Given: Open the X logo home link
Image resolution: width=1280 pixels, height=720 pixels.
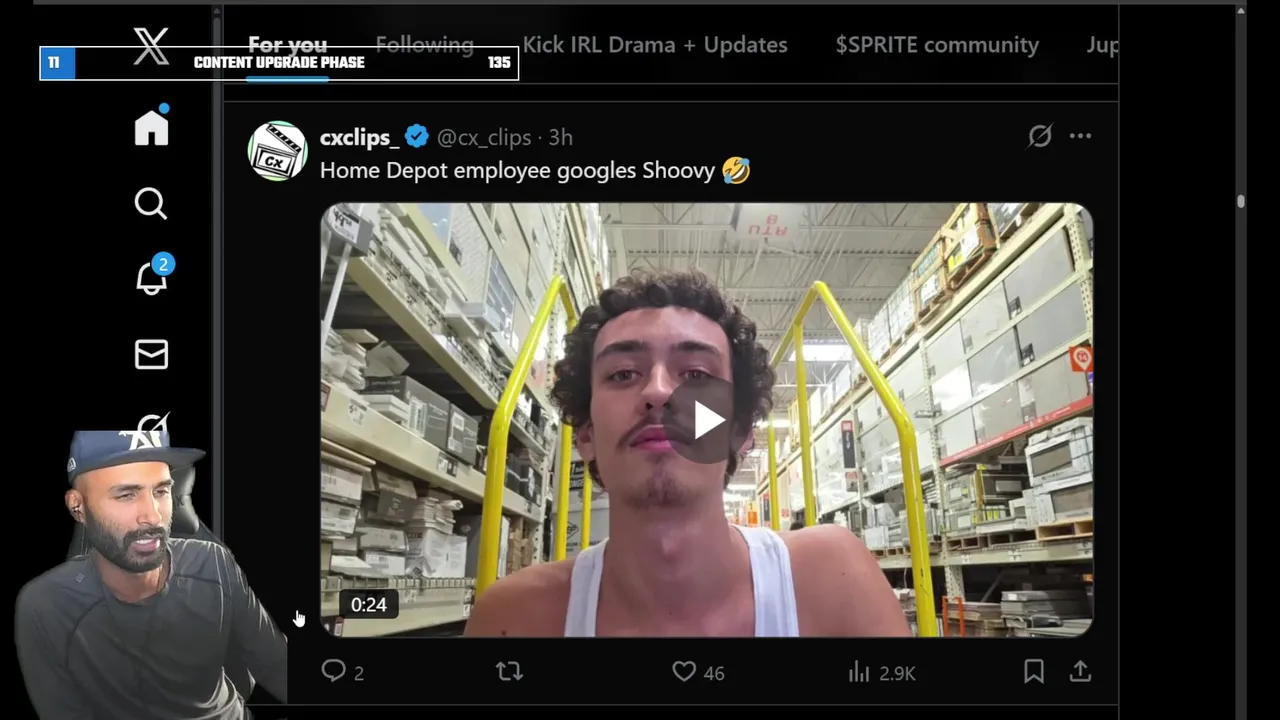Looking at the screenshot, I should [152, 46].
